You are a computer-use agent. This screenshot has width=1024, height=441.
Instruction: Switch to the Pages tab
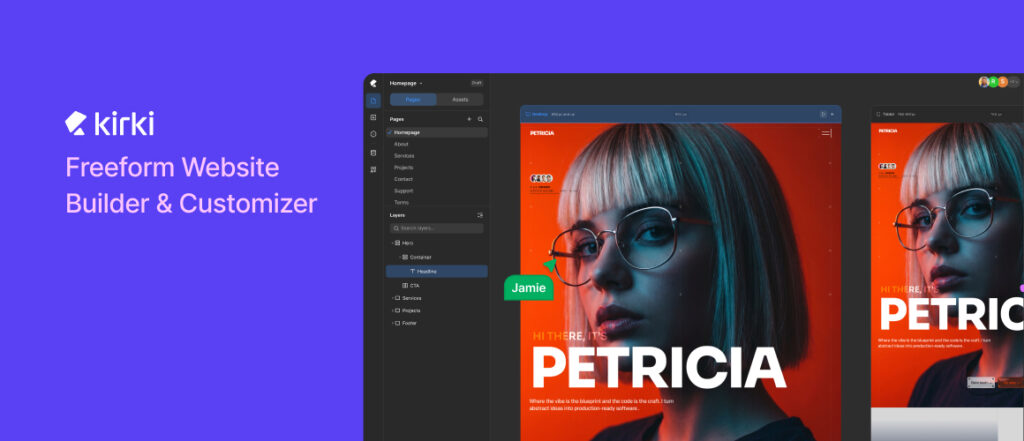click(x=413, y=100)
